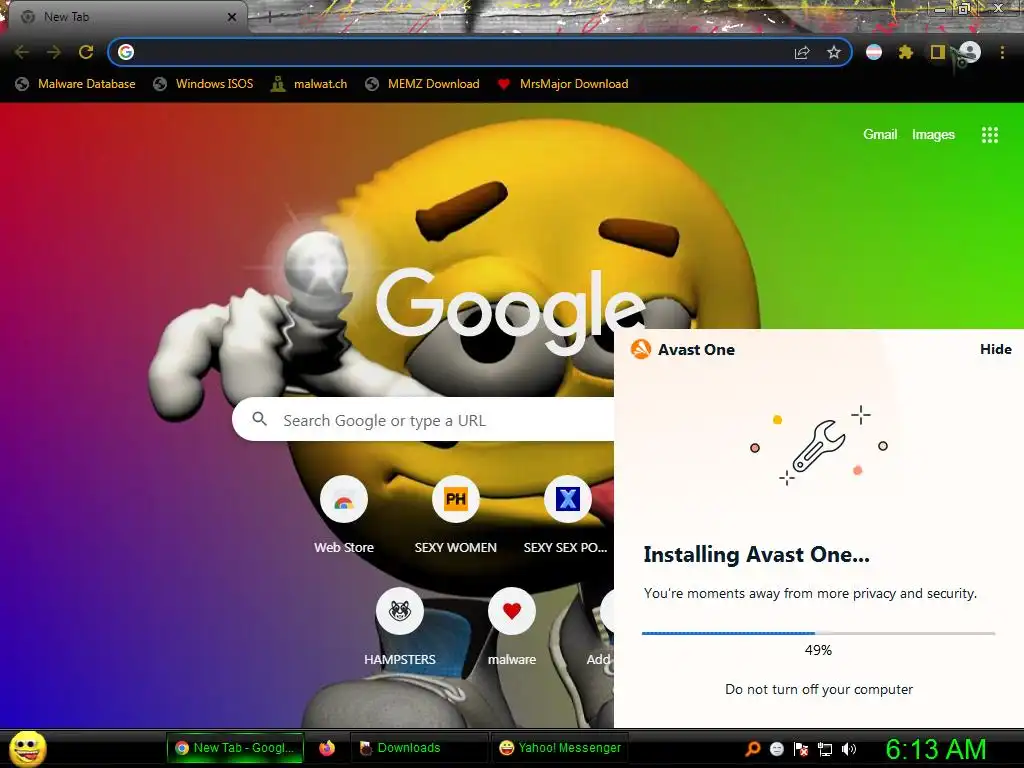Viewport: 1024px width, 768px height.
Task: Go to Gmail link
Action: point(880,135)
